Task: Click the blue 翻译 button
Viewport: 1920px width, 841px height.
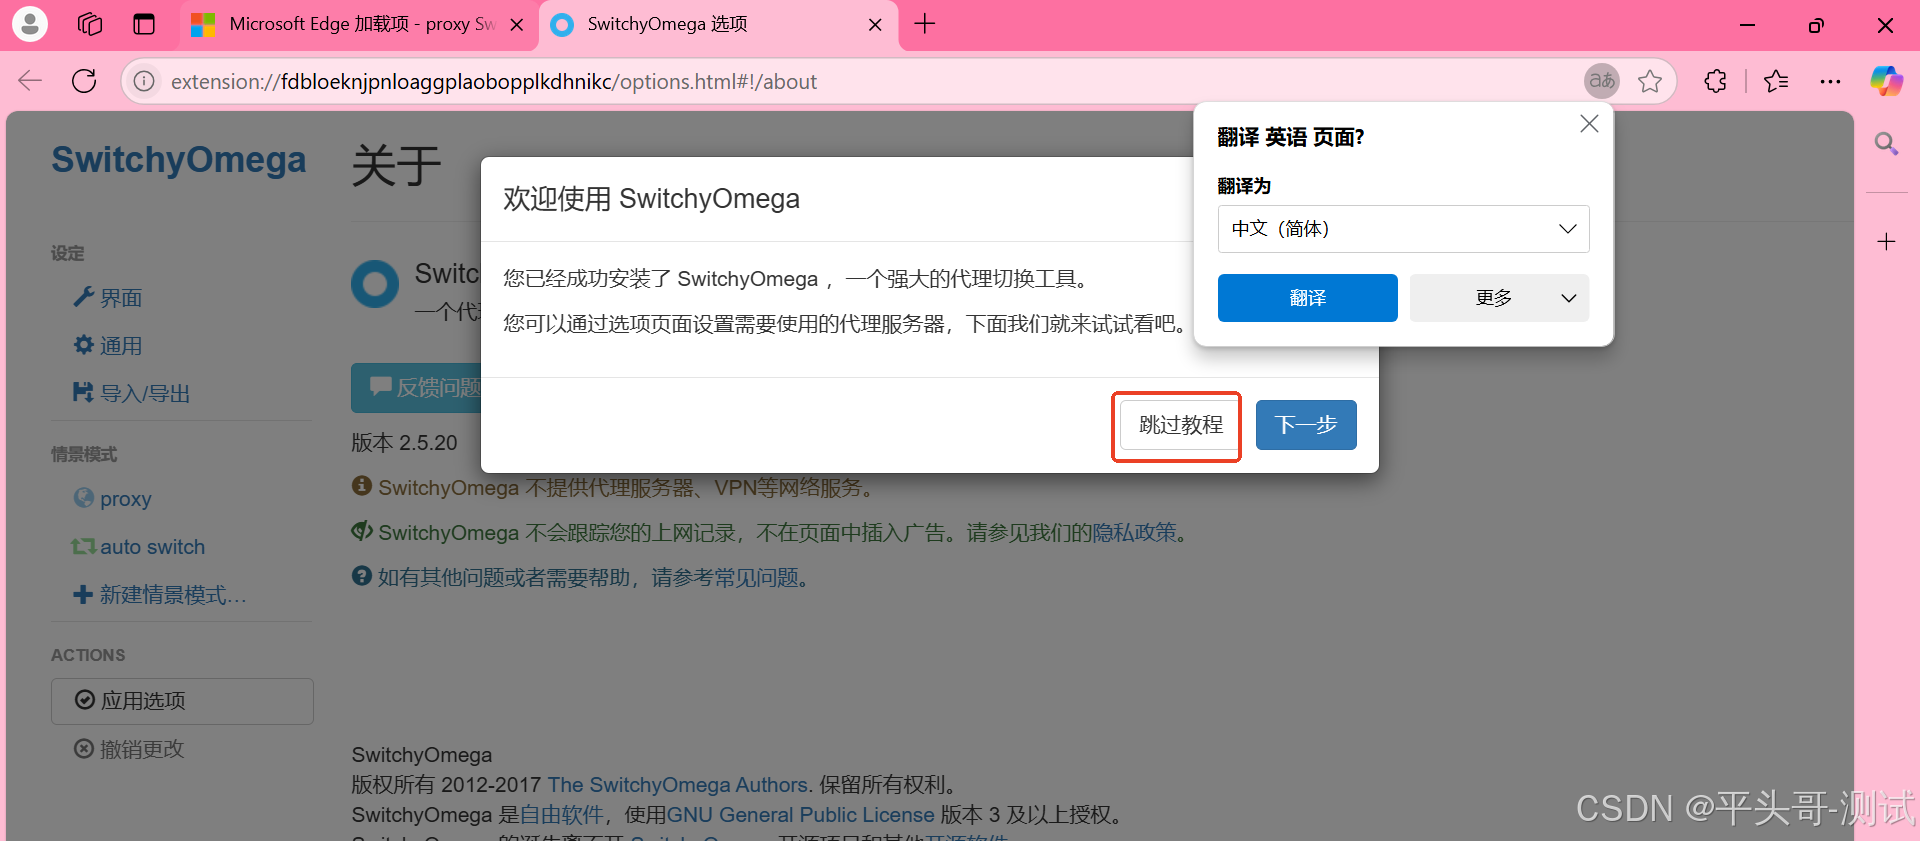Action: pos(1308,298)
